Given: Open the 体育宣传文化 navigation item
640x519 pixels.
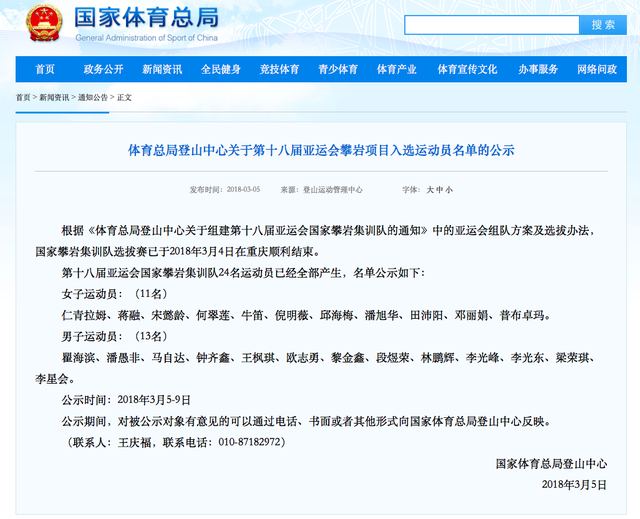Looking at the screenshot, I should [x=467, y=69].
